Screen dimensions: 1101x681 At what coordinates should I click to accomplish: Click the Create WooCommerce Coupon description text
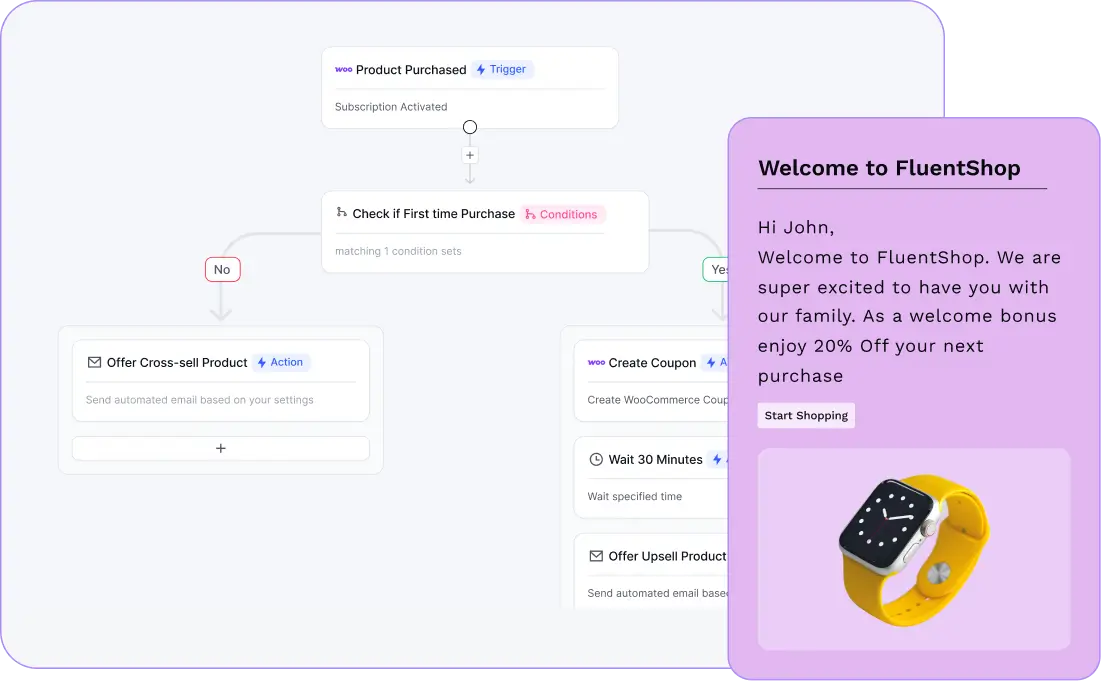[658, 400]
